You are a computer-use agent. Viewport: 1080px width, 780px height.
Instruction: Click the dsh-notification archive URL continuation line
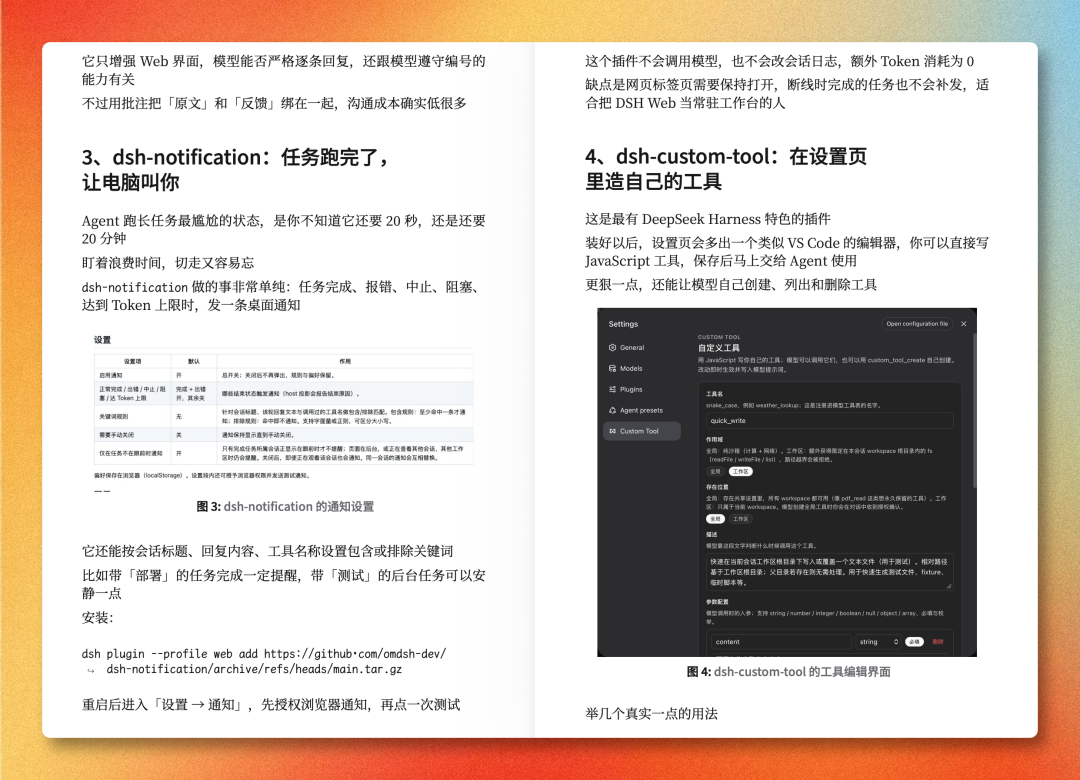click(x=254, y=669)
